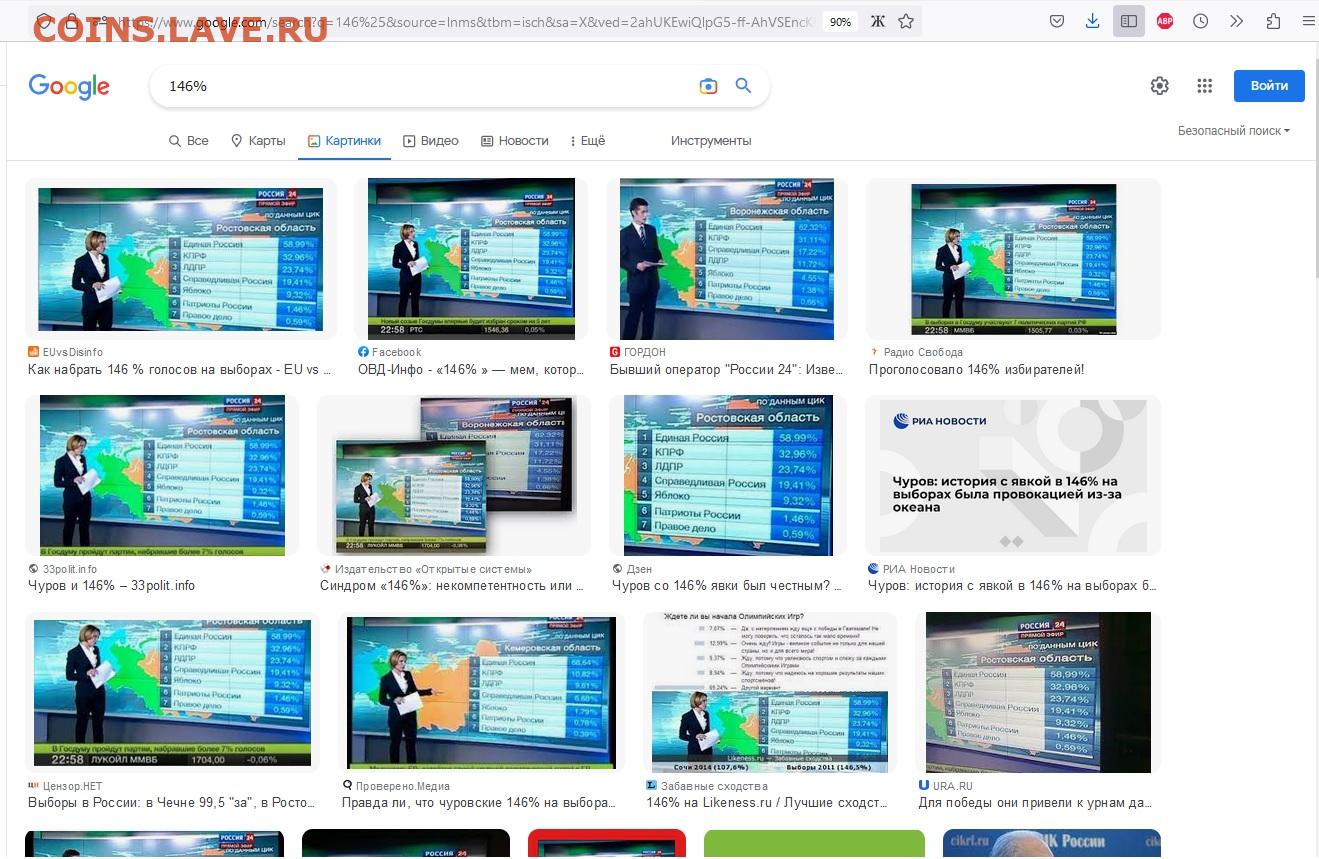This screenshot has height=859, width=1319.
Task: Open Радио Свобода image thumbnail
Action: (1013, 259)
